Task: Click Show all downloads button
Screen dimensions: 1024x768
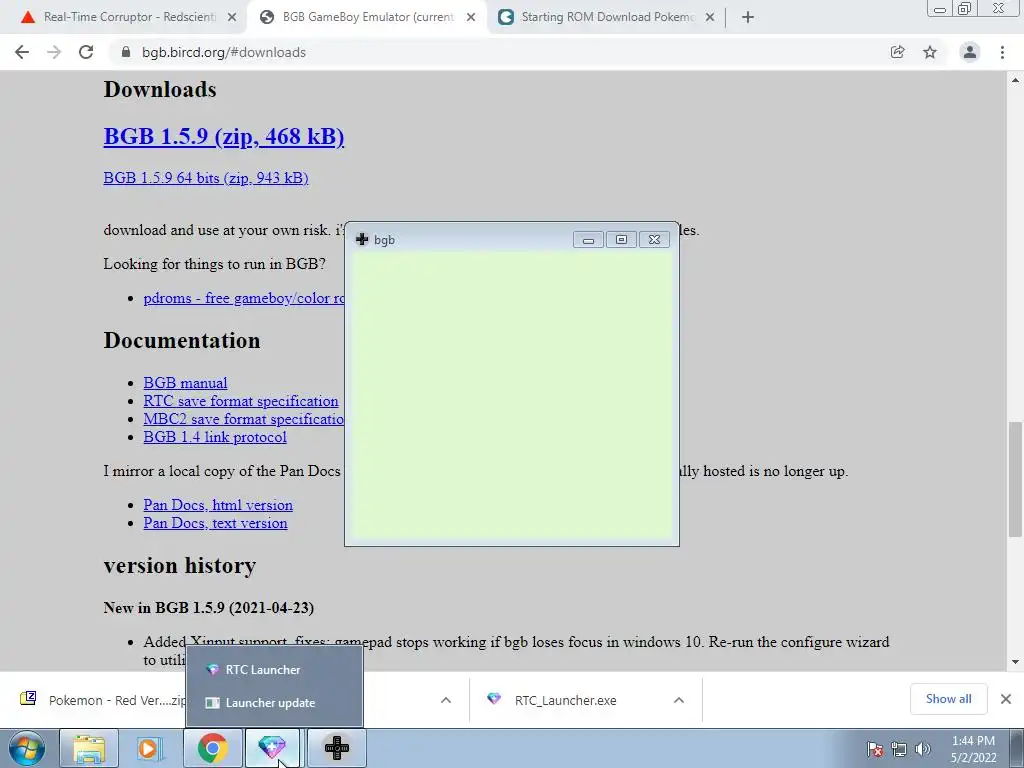Action: point(948,699)
